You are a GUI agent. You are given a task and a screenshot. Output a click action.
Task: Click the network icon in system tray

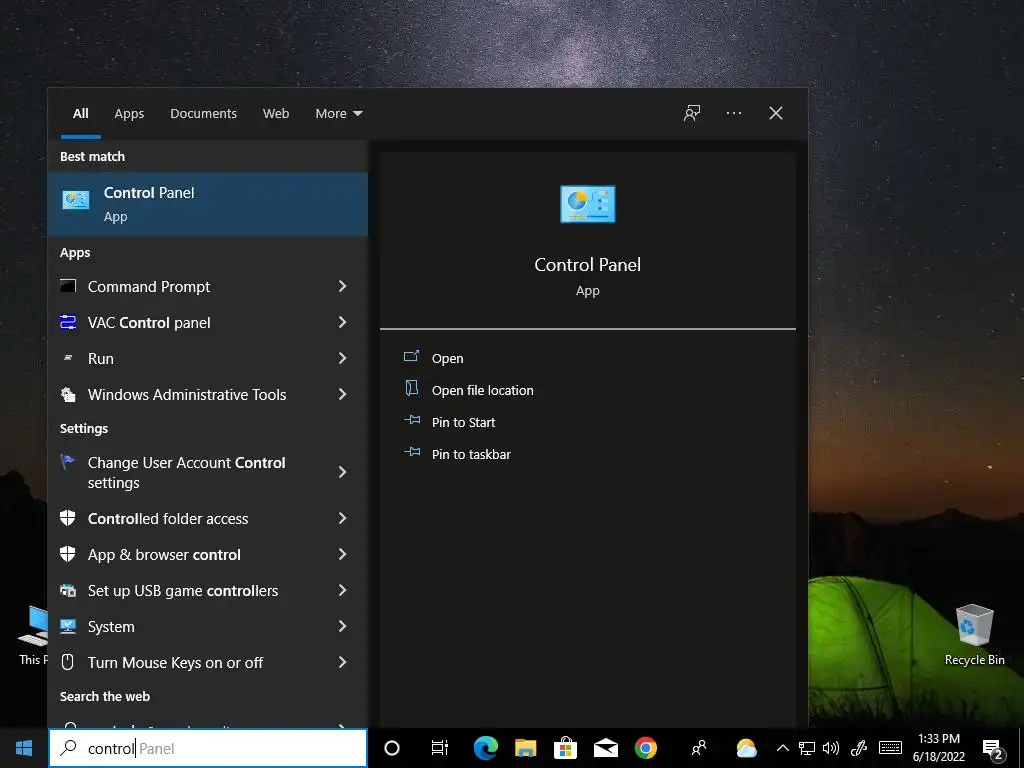tap(807, 748)
